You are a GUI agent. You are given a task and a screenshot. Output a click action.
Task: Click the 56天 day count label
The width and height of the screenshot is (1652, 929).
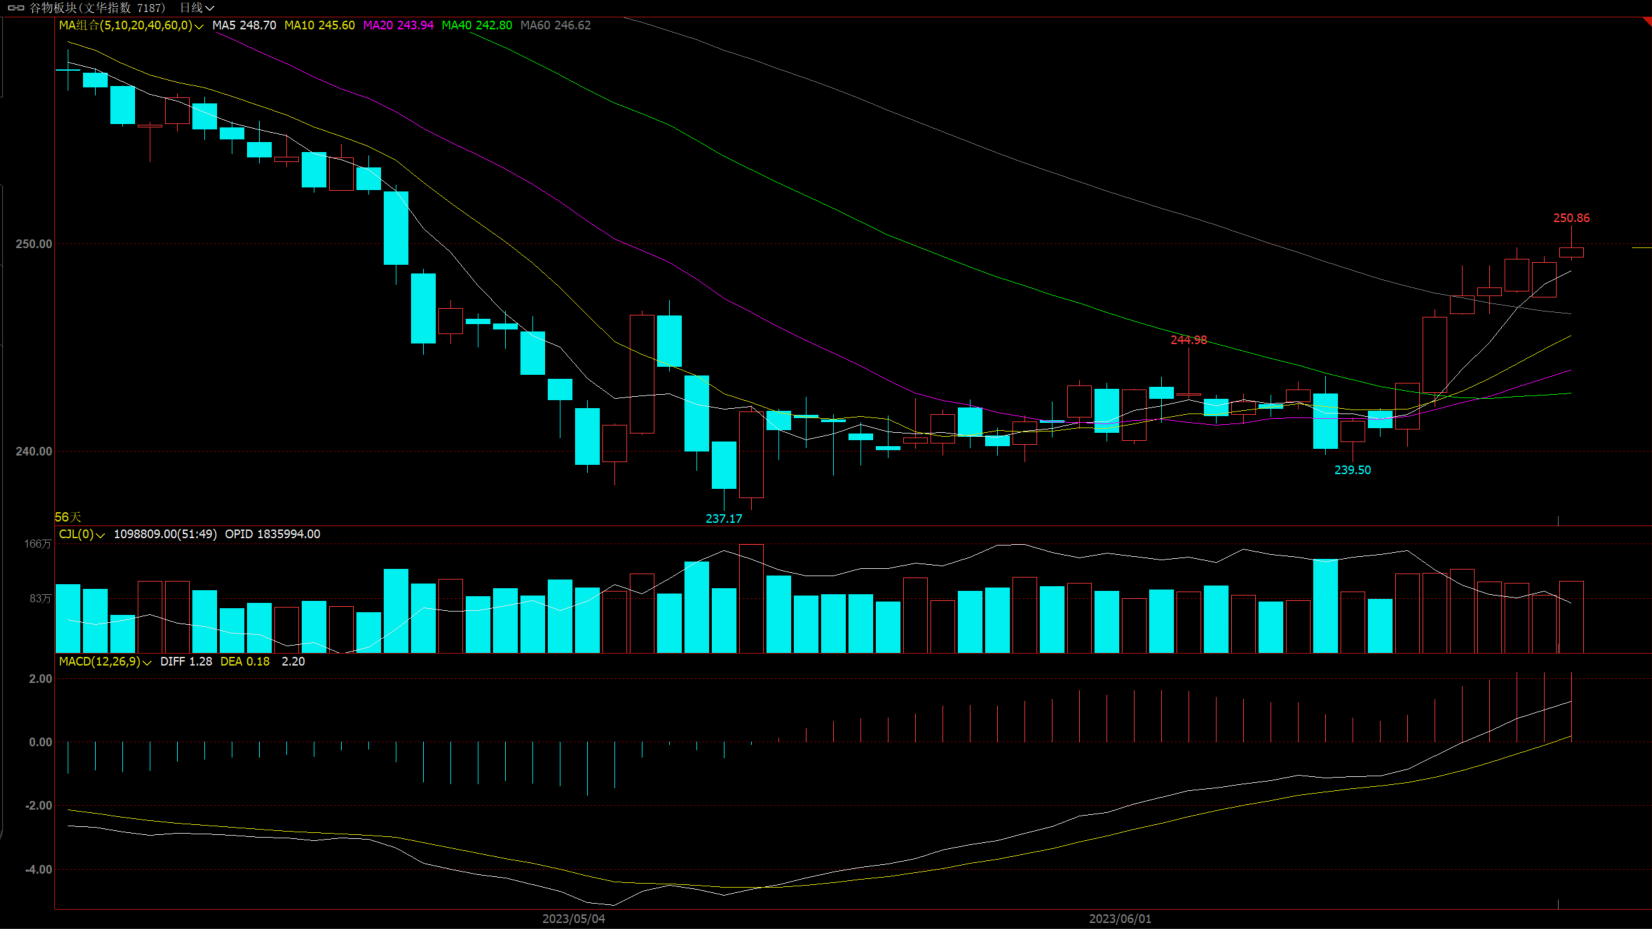[x=68, y=517]
